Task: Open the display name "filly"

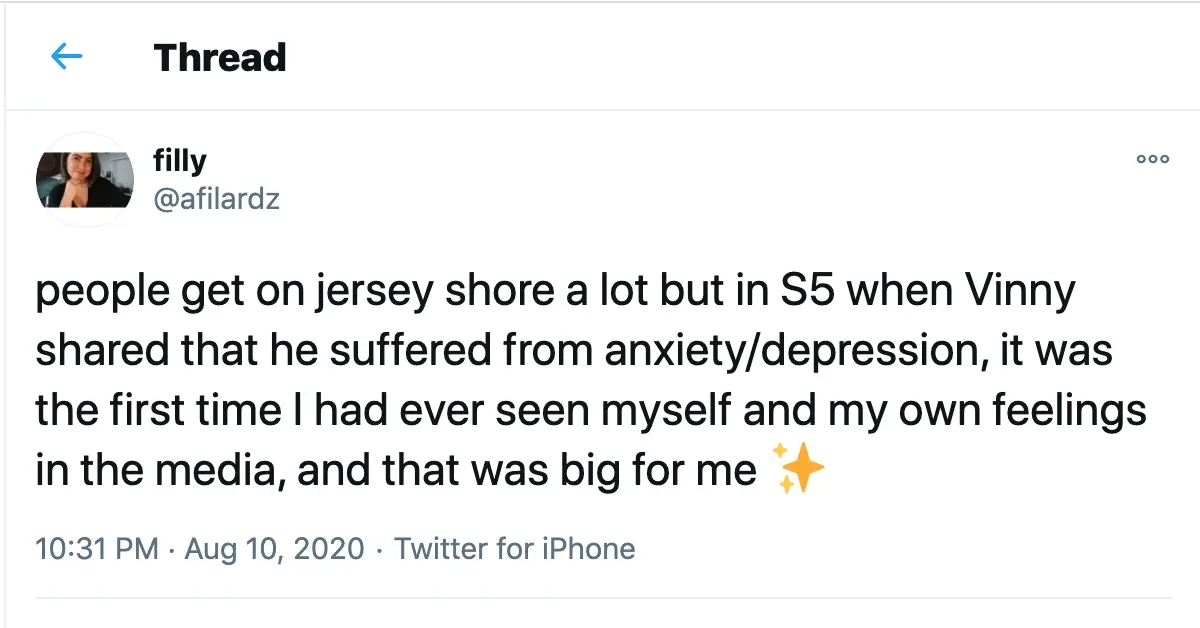Action: [x=180, y=161]
